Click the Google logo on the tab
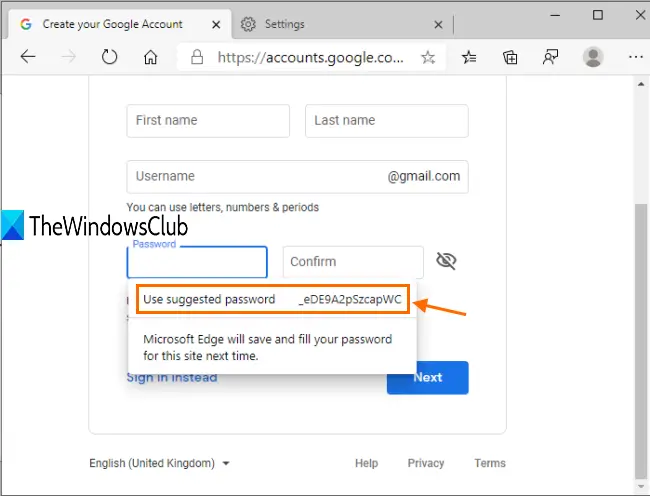650x496 pixels. [x=26, y=24]
